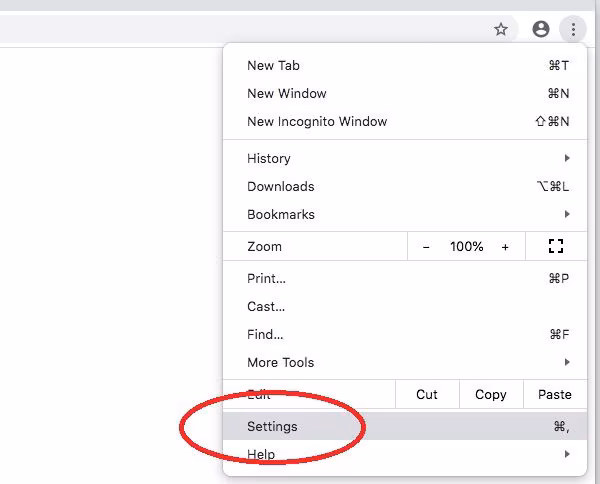Screen dimensions: 600x484
Task: Bookmark this page with the star icon
Action: (501, 30)
